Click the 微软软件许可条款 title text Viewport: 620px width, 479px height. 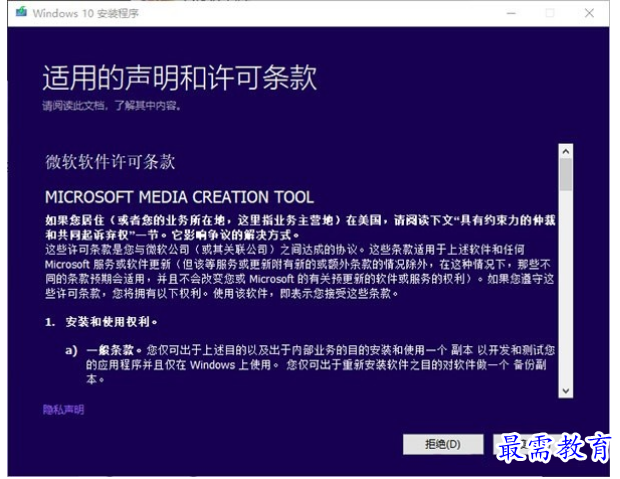point(110,162)
